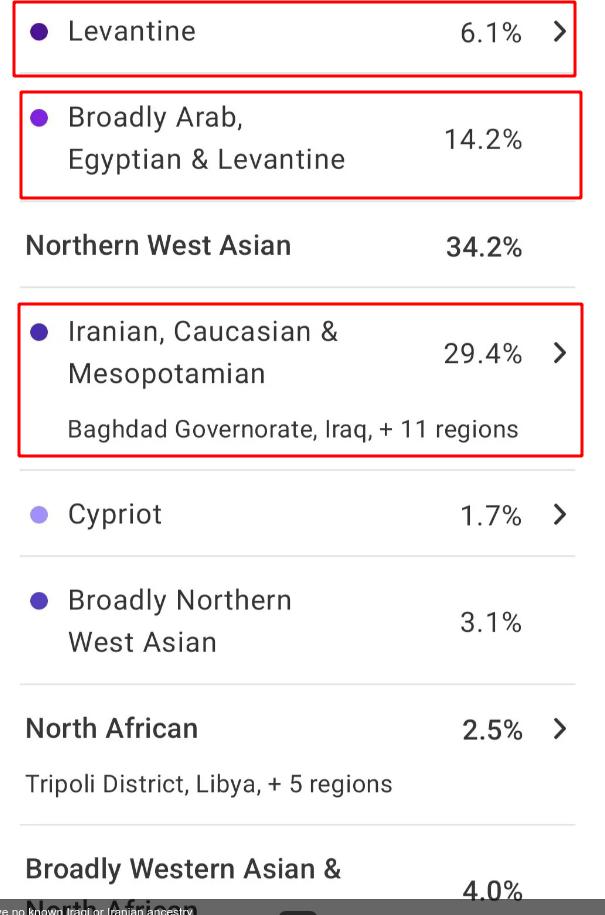
Task: Click the dot beside Iranian, Caucasian & Mesopotamian
Action: [39, 332]
